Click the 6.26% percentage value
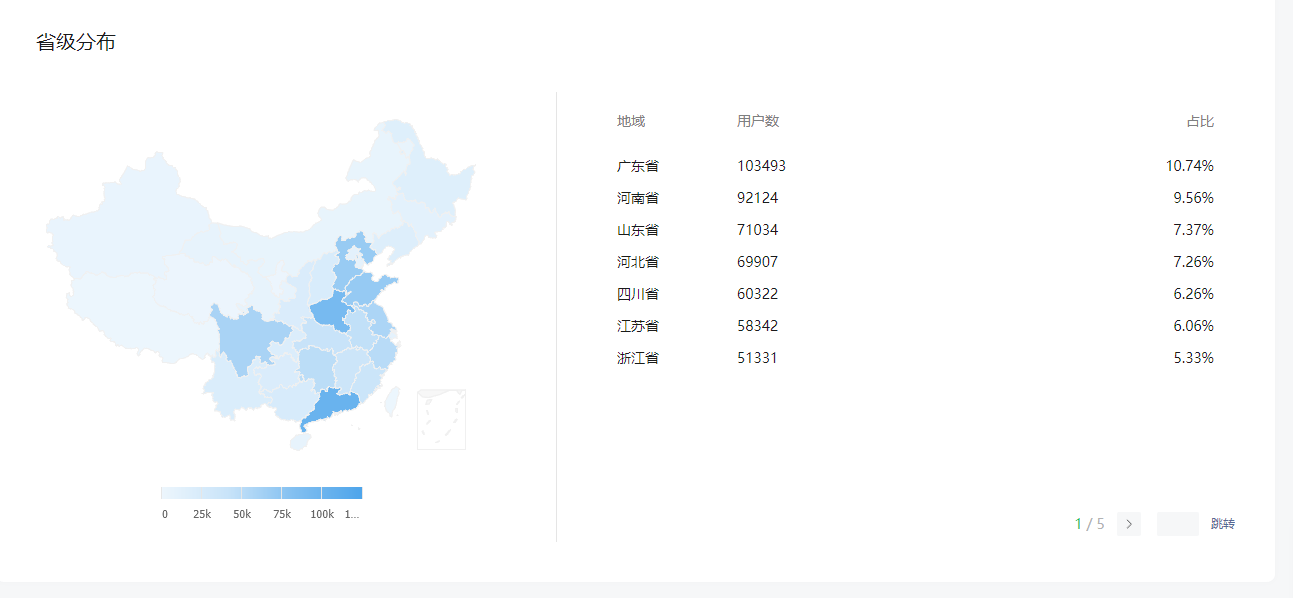The height and width of the screenshot is (598, 1293). [1194, 294]
